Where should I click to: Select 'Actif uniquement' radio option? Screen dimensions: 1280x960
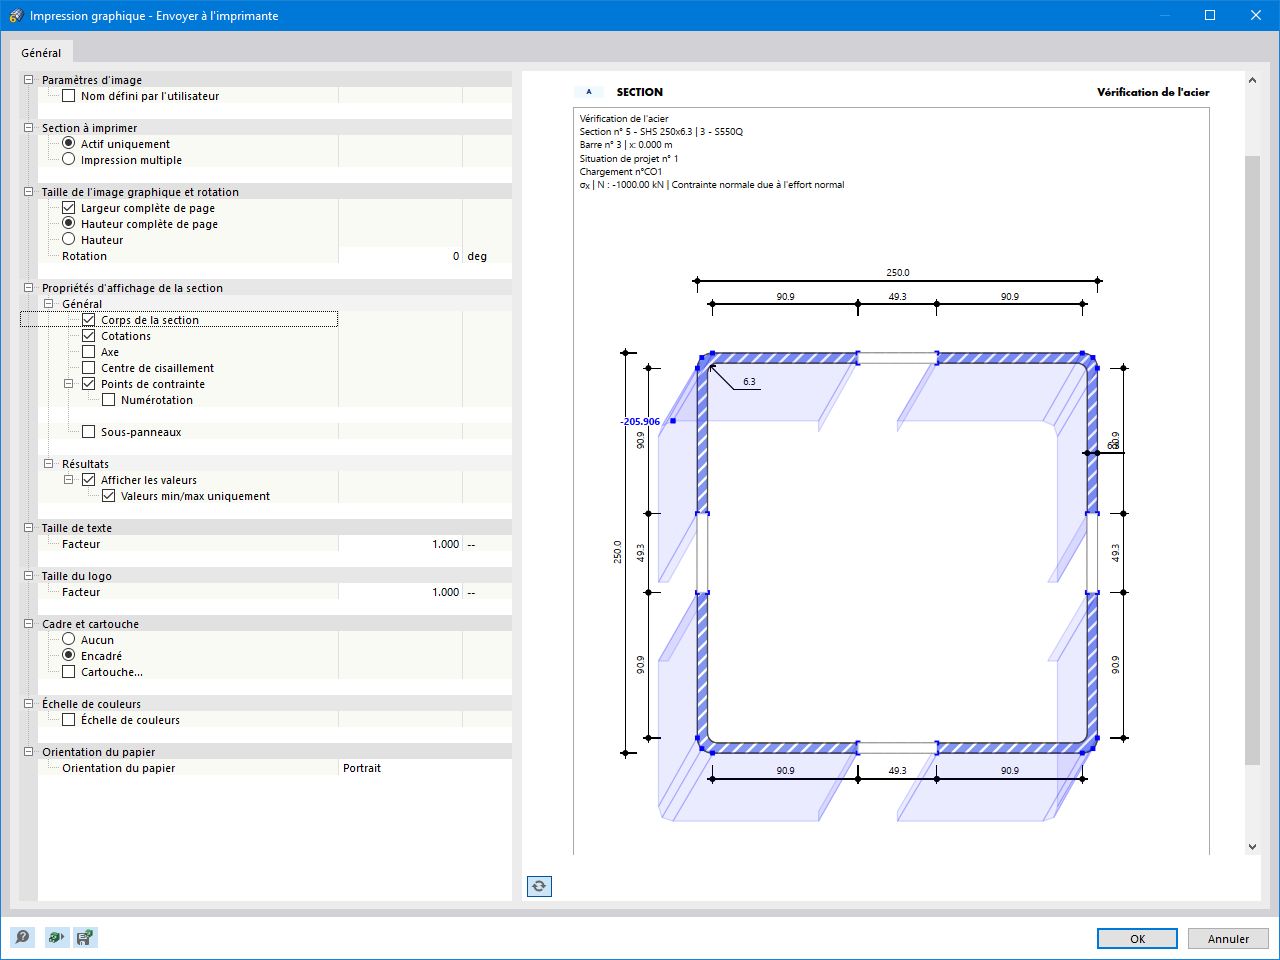[68, 143]
